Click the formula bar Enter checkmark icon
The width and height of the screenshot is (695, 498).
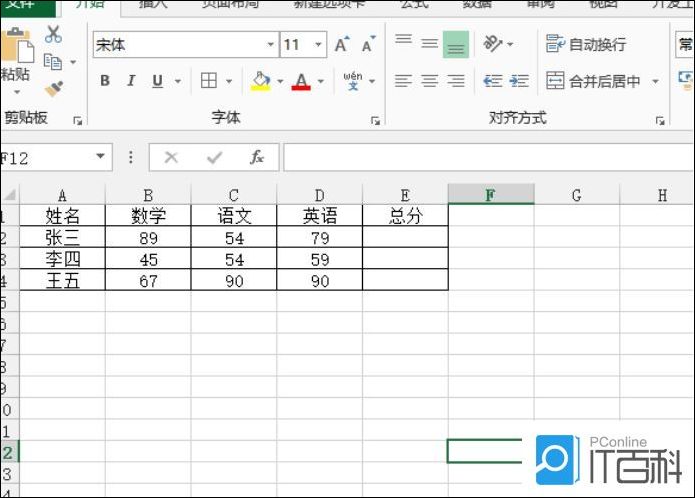(x=215, y=157)
